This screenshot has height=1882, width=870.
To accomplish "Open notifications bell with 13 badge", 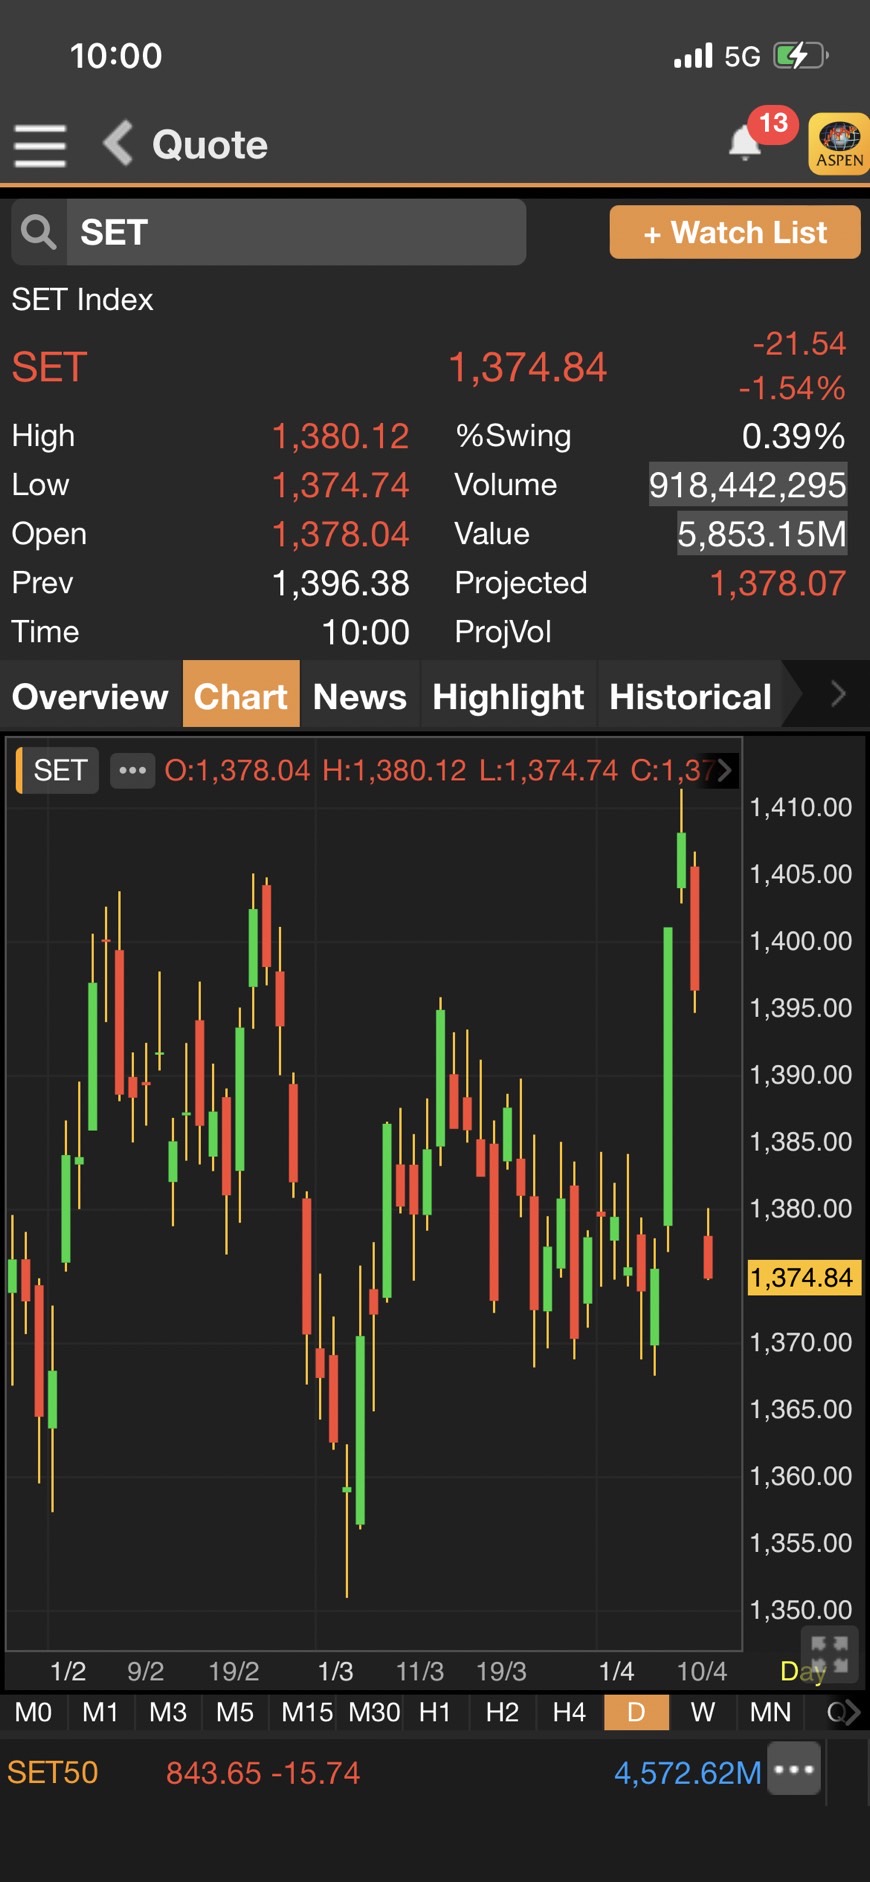I will 745,143.
